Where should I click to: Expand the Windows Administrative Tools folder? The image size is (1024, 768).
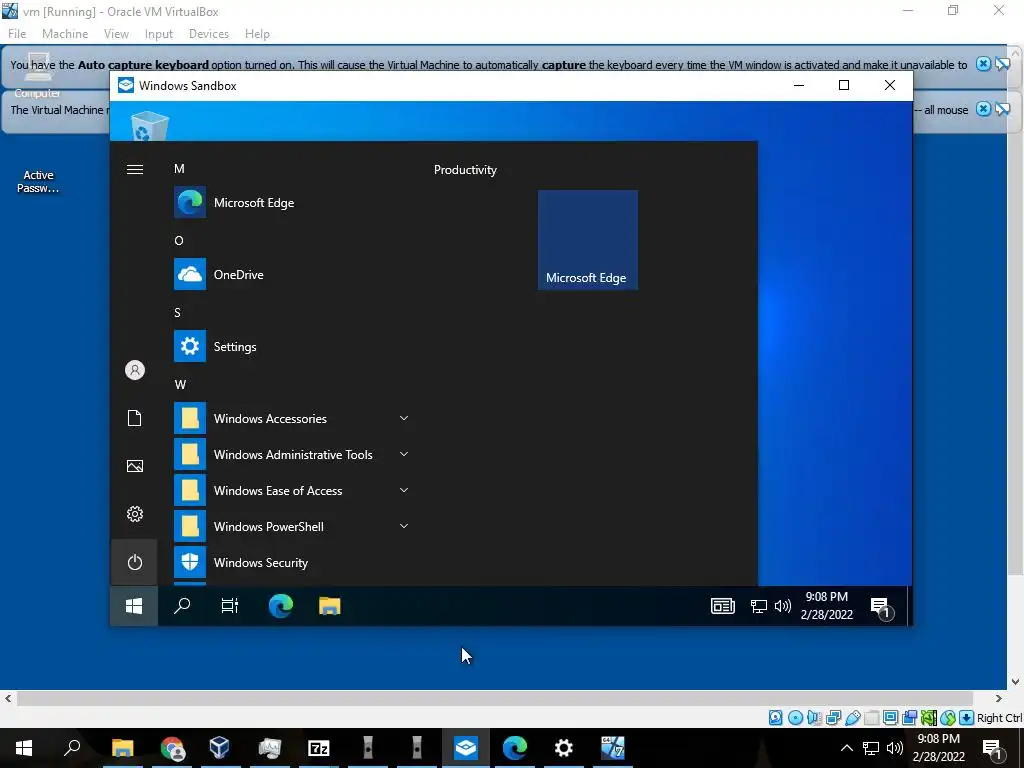tap(291, 455)
